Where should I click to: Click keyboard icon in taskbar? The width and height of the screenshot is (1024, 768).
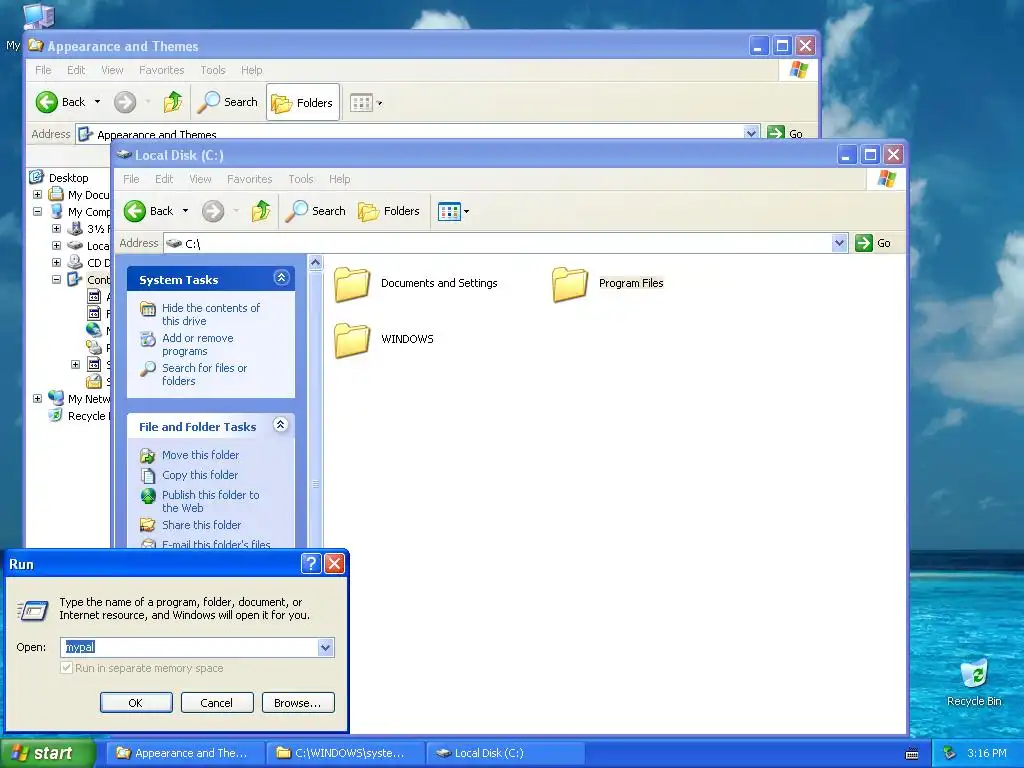pos(912,754)
